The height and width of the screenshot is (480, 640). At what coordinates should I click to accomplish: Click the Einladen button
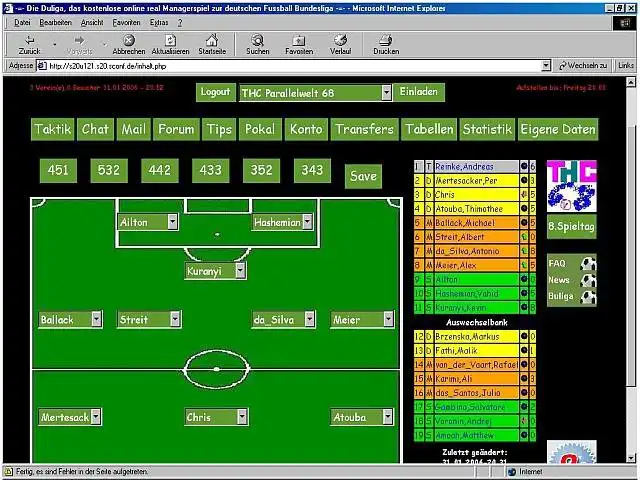coord(419,92)
